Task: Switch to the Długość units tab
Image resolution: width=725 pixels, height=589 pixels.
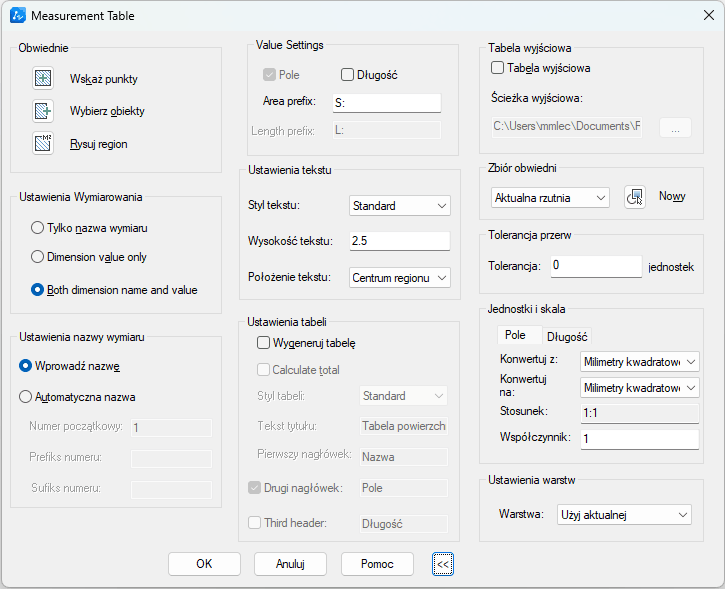Action: tap(567, 337)
